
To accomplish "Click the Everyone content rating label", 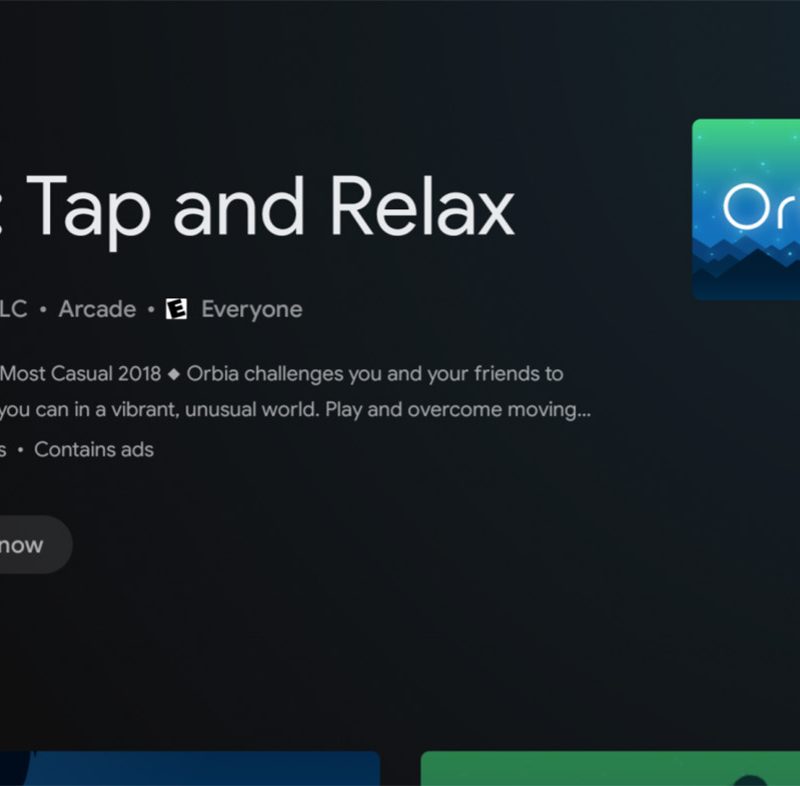I will coord(252,310).
